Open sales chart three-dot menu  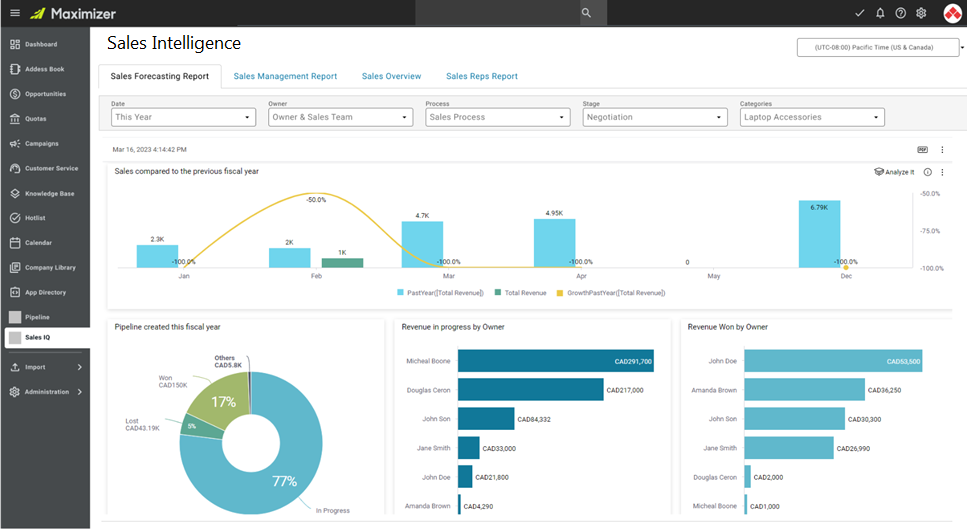click(x=942, y=172)
